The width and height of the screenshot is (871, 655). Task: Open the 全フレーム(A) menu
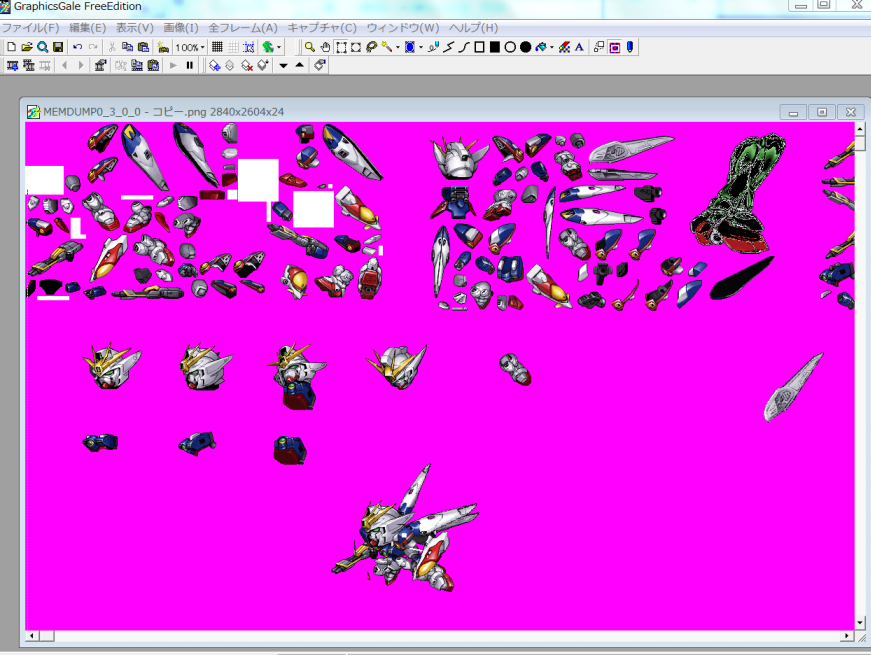(x=243, y=27)
